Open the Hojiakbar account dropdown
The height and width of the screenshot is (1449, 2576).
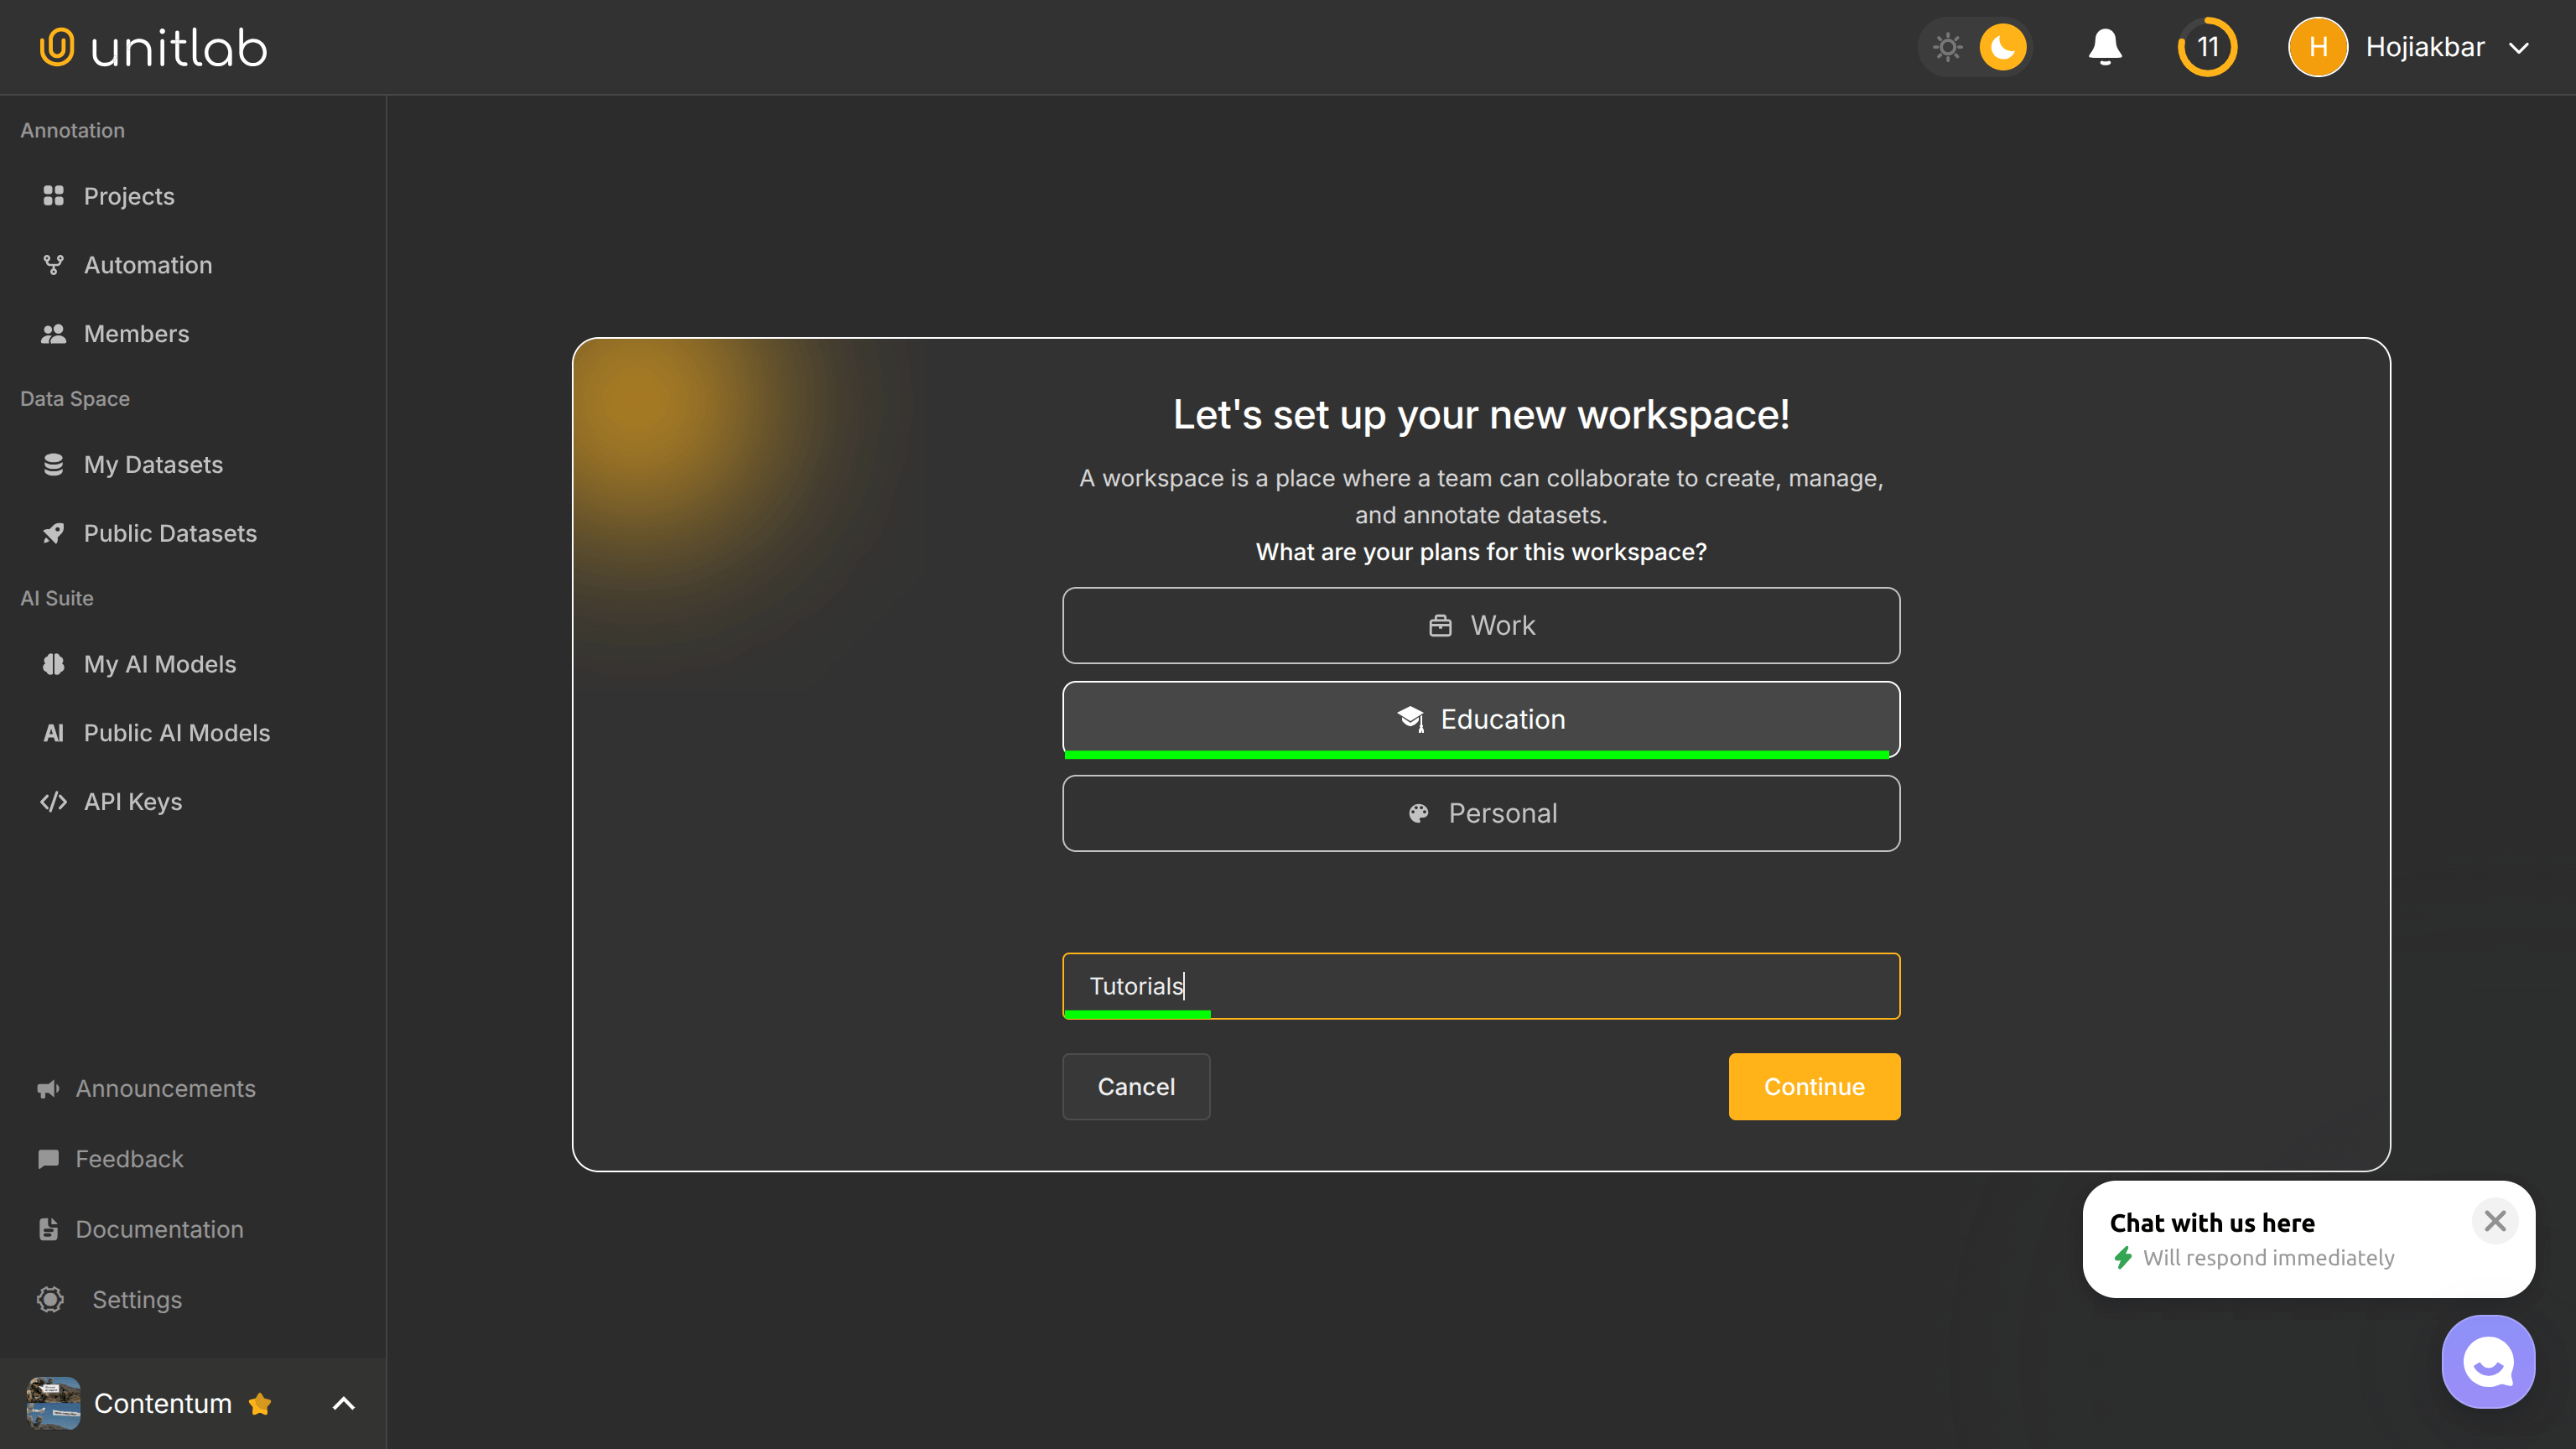(2424, 46)
